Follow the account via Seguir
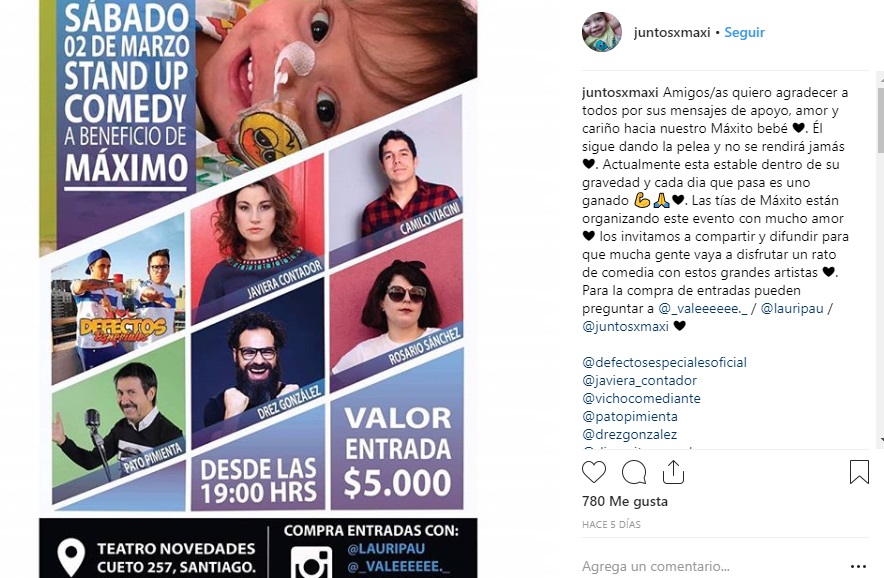884x578 pixels. click(744, 33)
